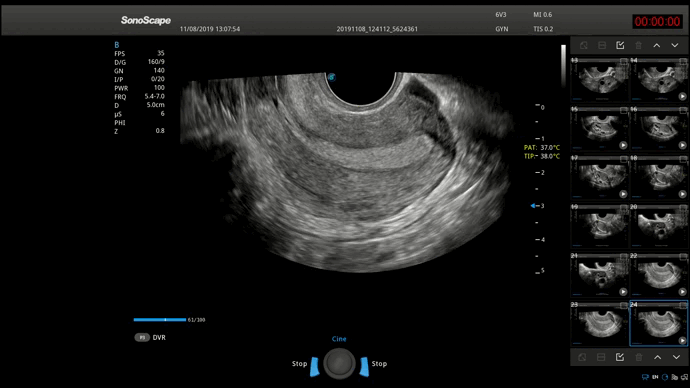Tick the selection checkbox on thumbnail 14
This screenshot has height=388, width=690.
[683, 61]
